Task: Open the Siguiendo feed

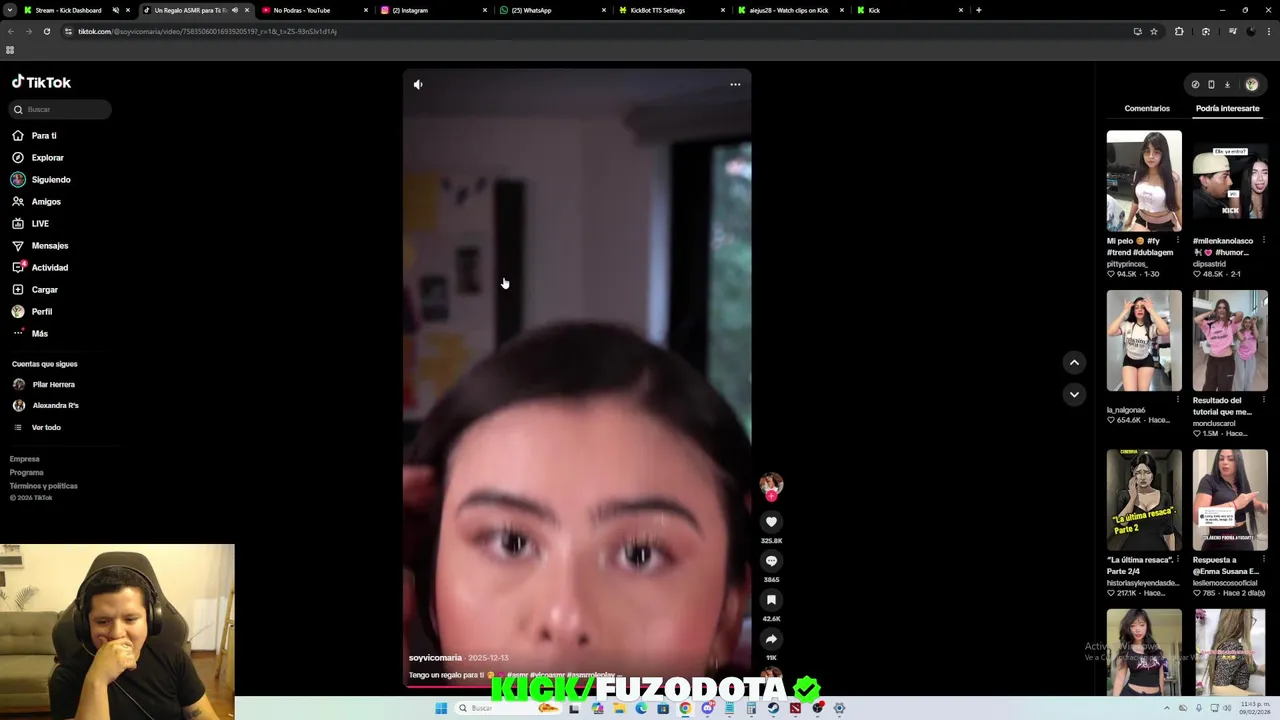Action: 50,180
